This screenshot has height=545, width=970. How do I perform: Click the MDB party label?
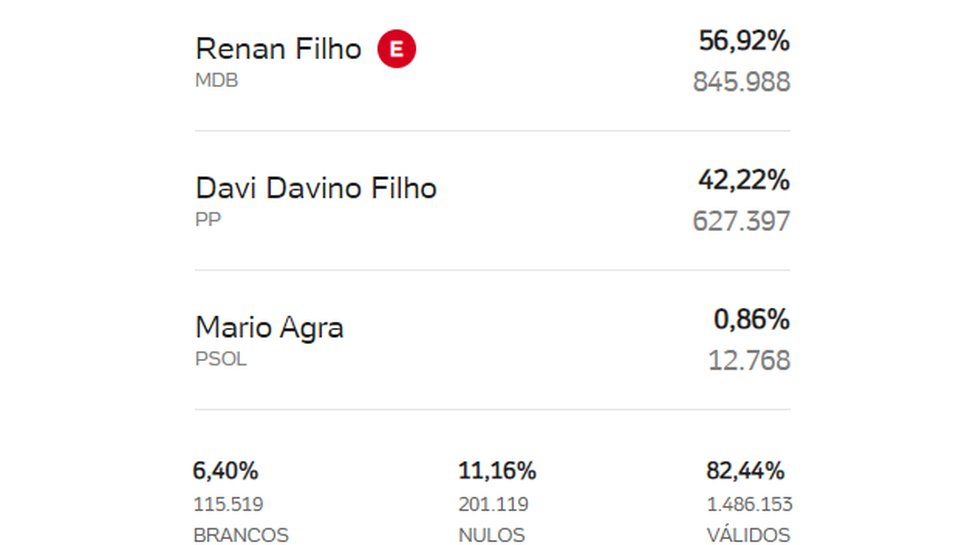(x=217, y=80)
